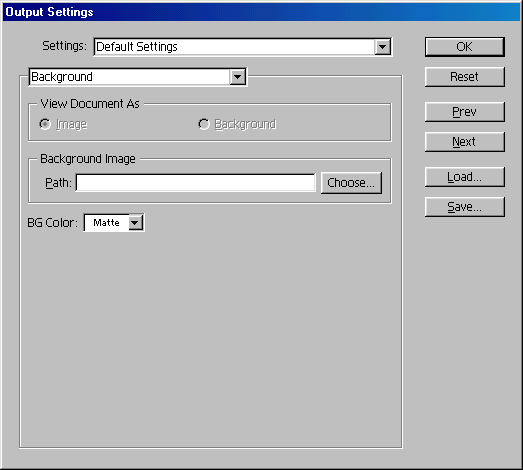Click Choose... to browse background image
This screenshot has width=523, height=470.
[x=351, y=183]
